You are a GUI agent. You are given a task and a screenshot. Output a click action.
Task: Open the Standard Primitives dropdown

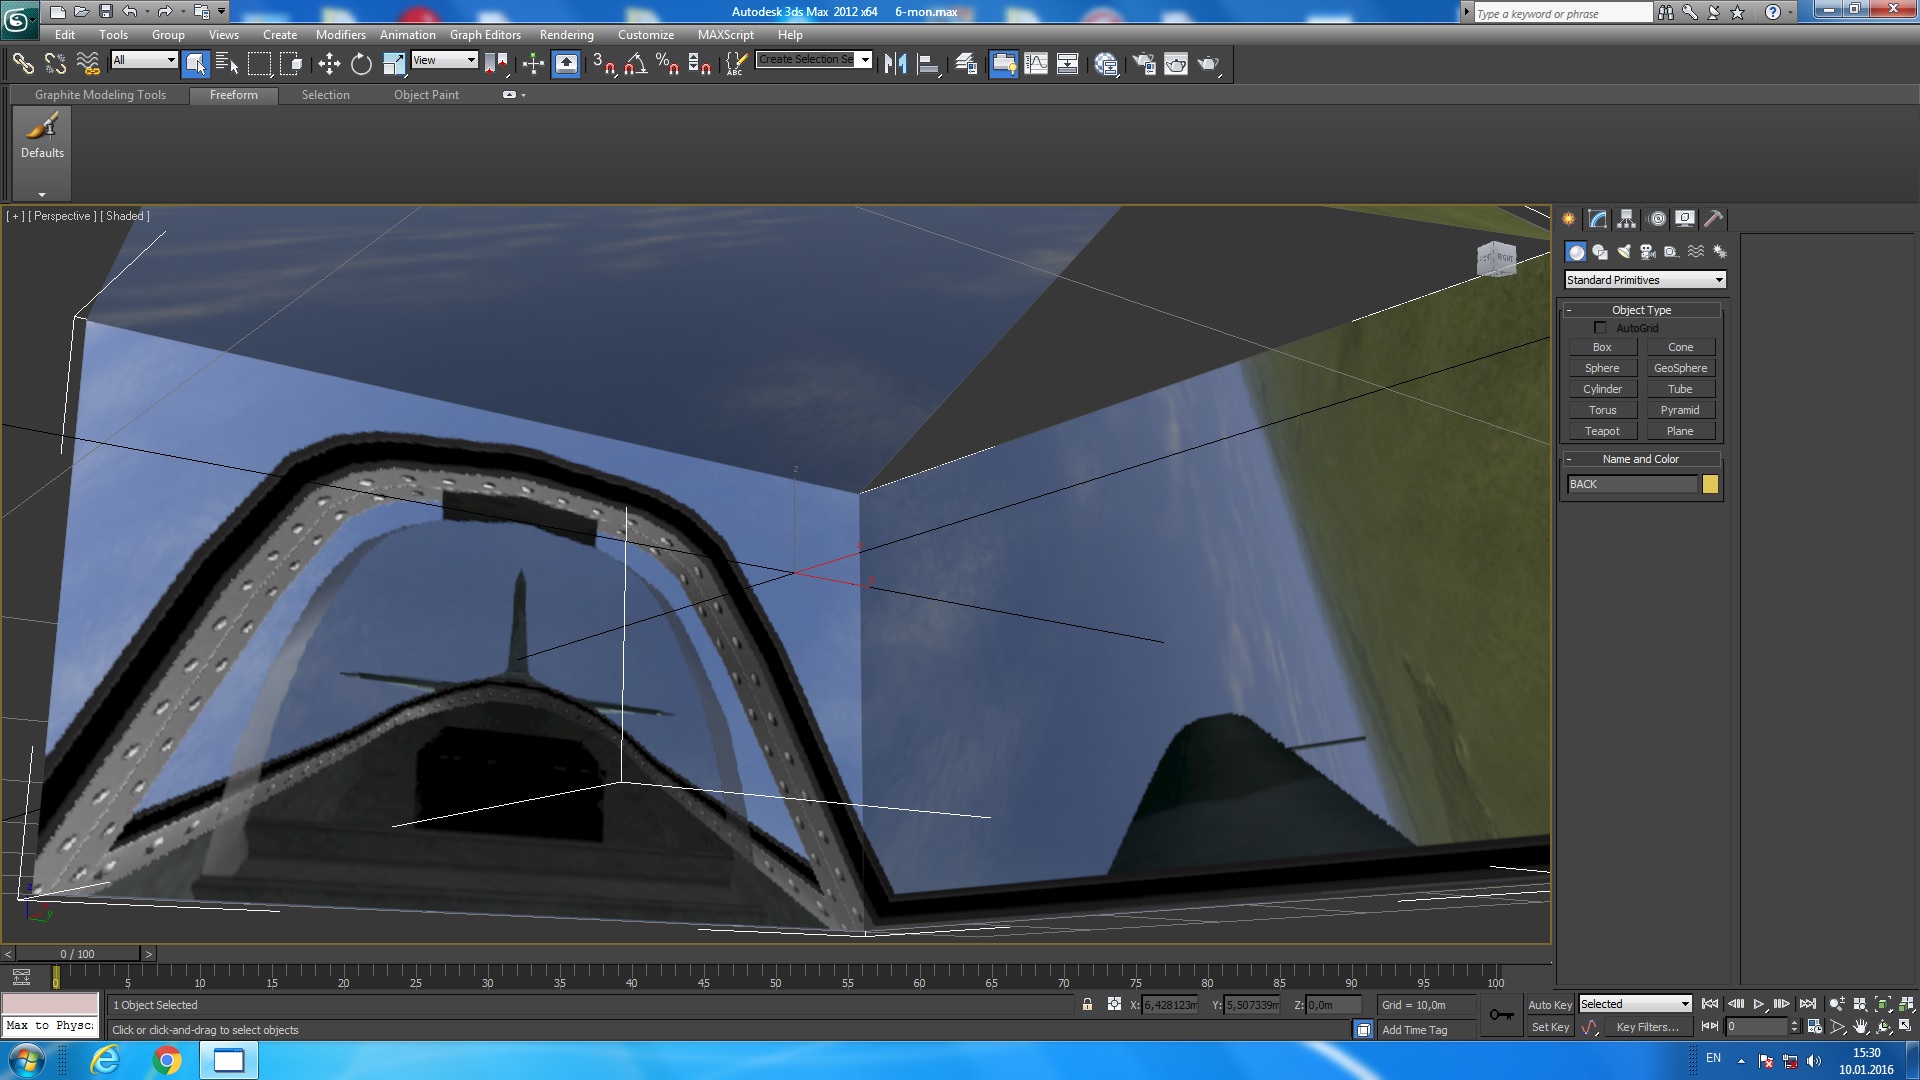point(1645,280)
